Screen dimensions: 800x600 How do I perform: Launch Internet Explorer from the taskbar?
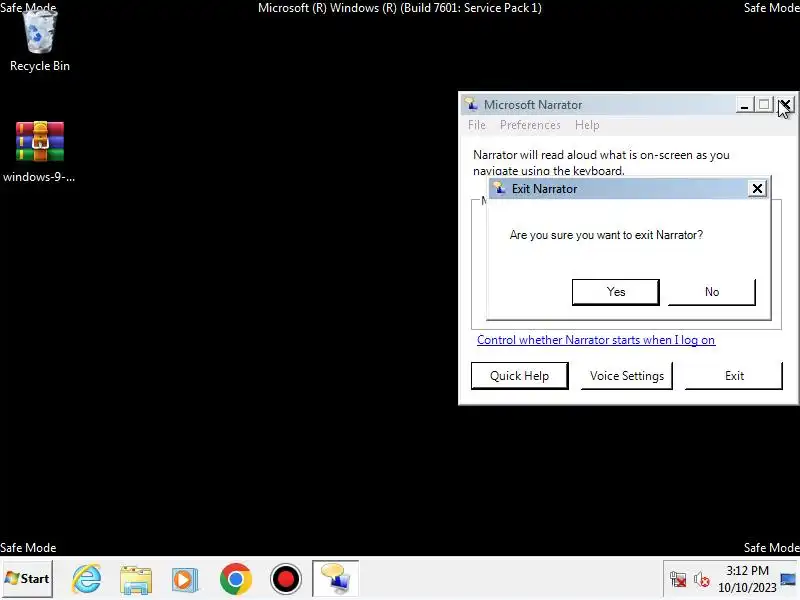(86, 579)
